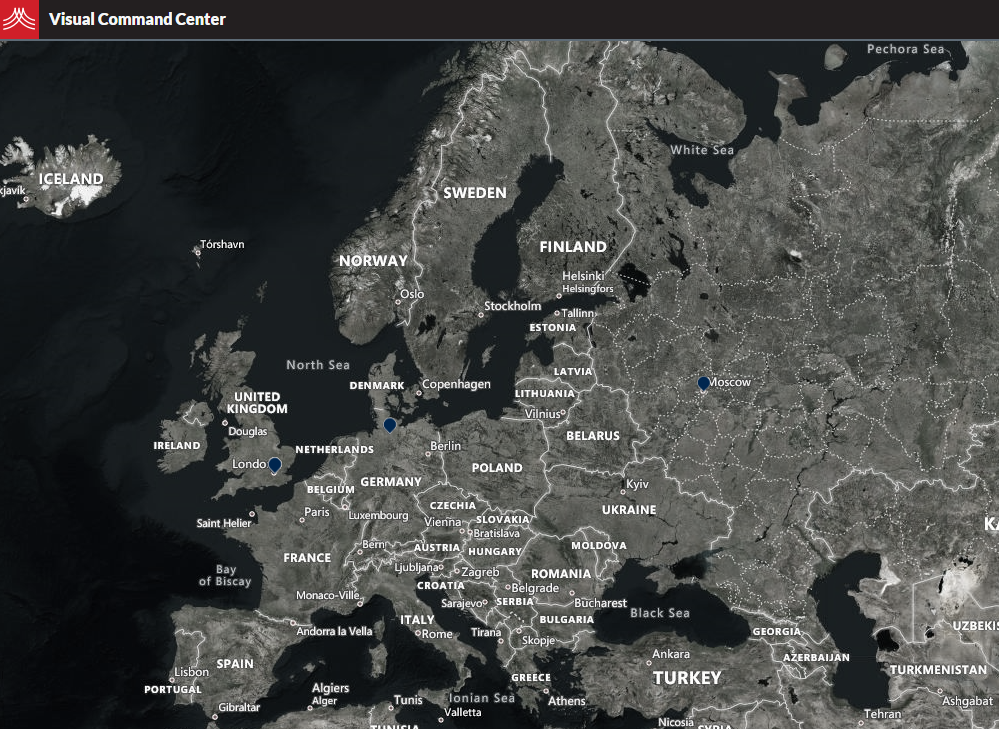This screenshot has width=999, height=729.
Task: Click the Paris city label
Action: click(x=317, y=512)
